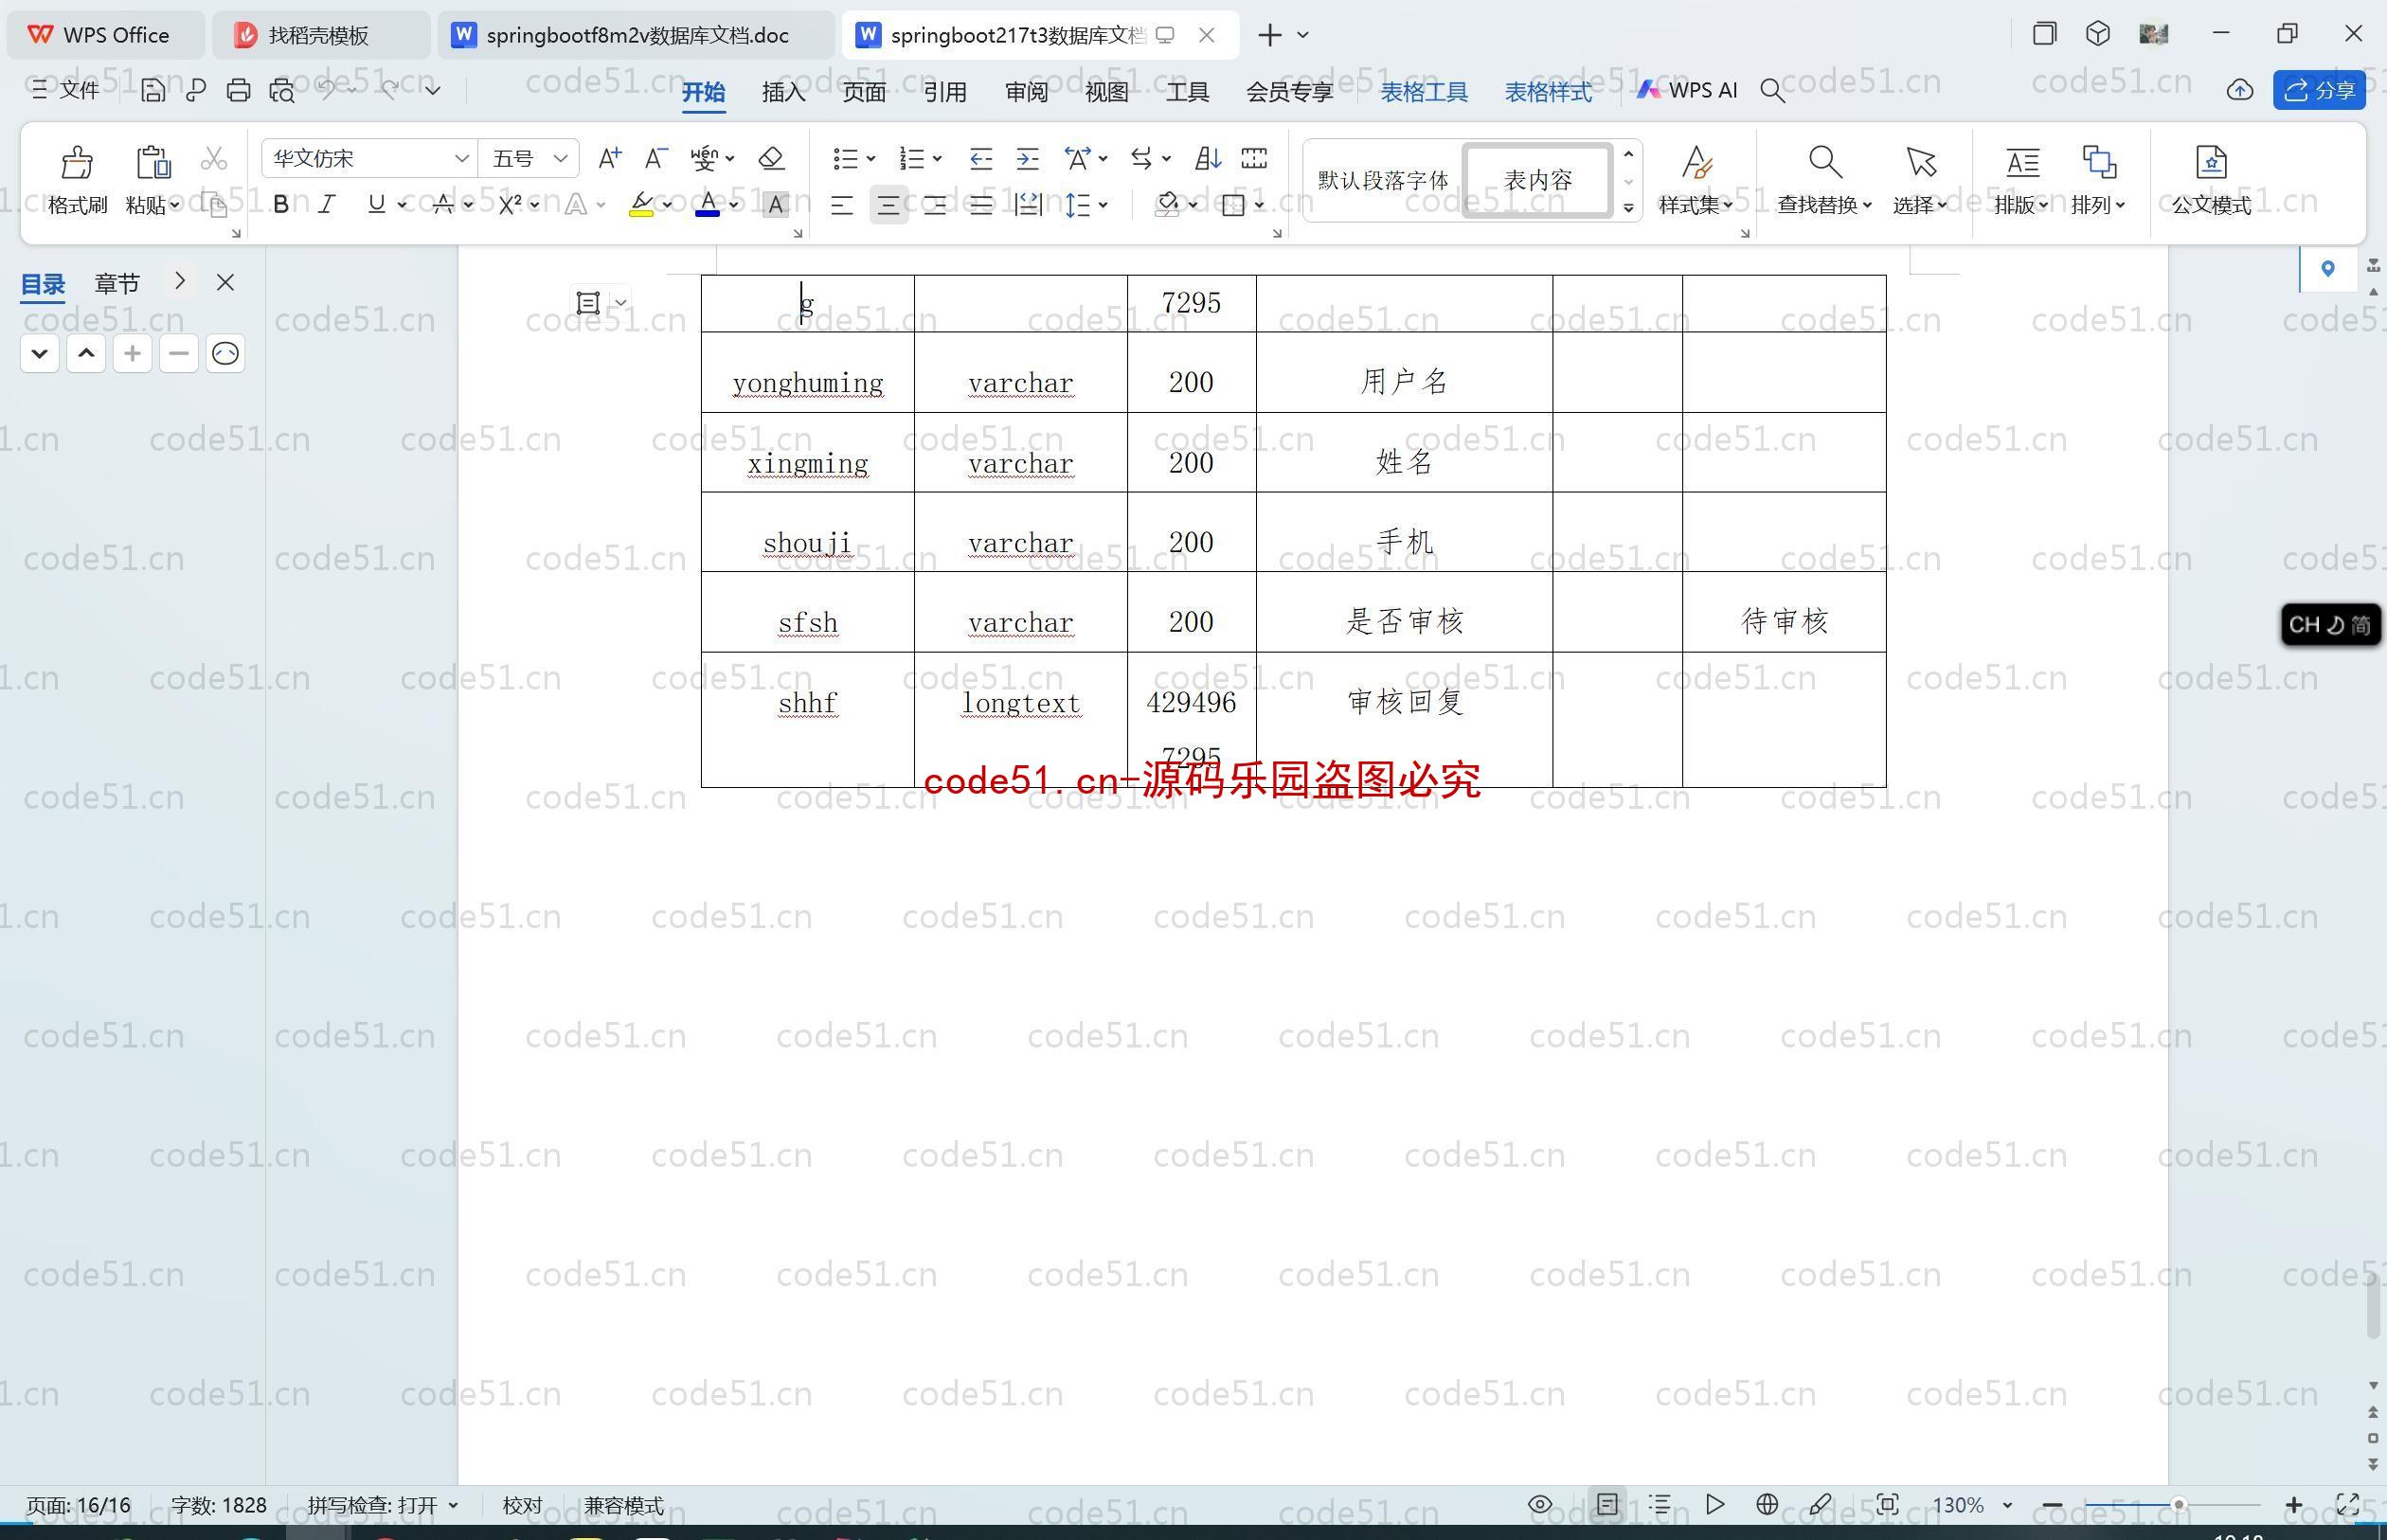
Task: Click the 分享 share button
Action: 2319,91
